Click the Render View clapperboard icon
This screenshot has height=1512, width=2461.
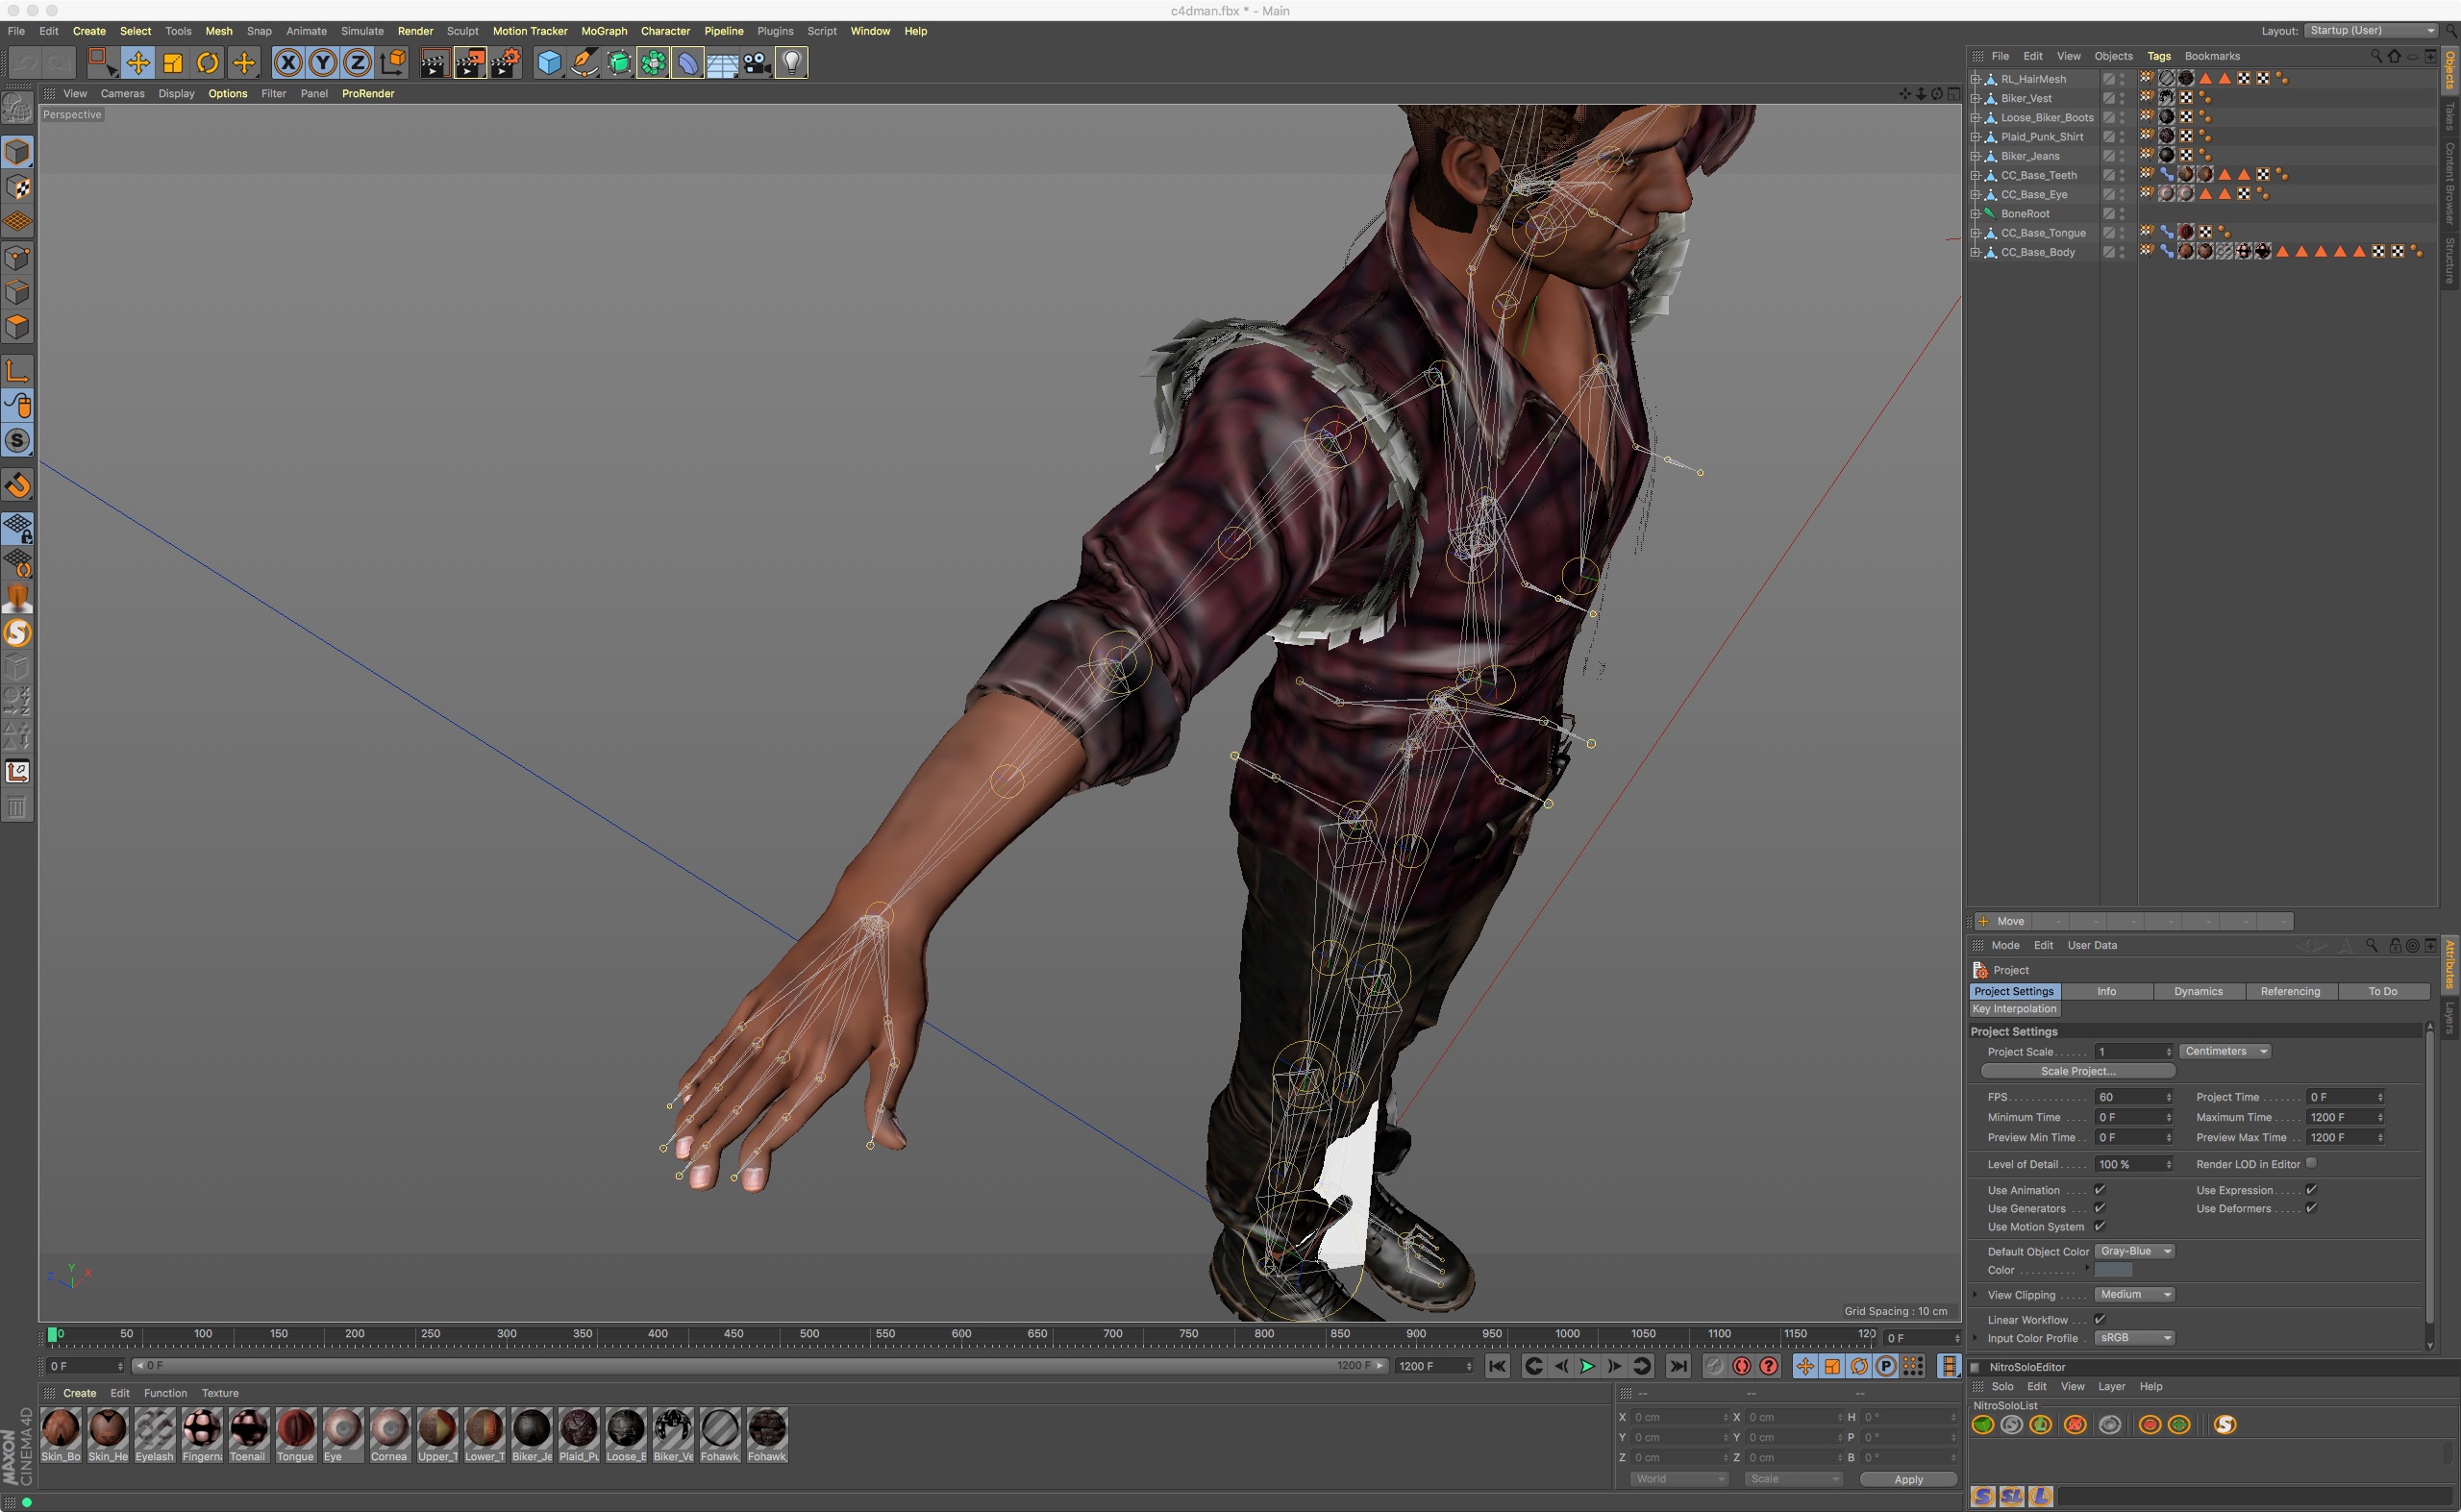433,63
